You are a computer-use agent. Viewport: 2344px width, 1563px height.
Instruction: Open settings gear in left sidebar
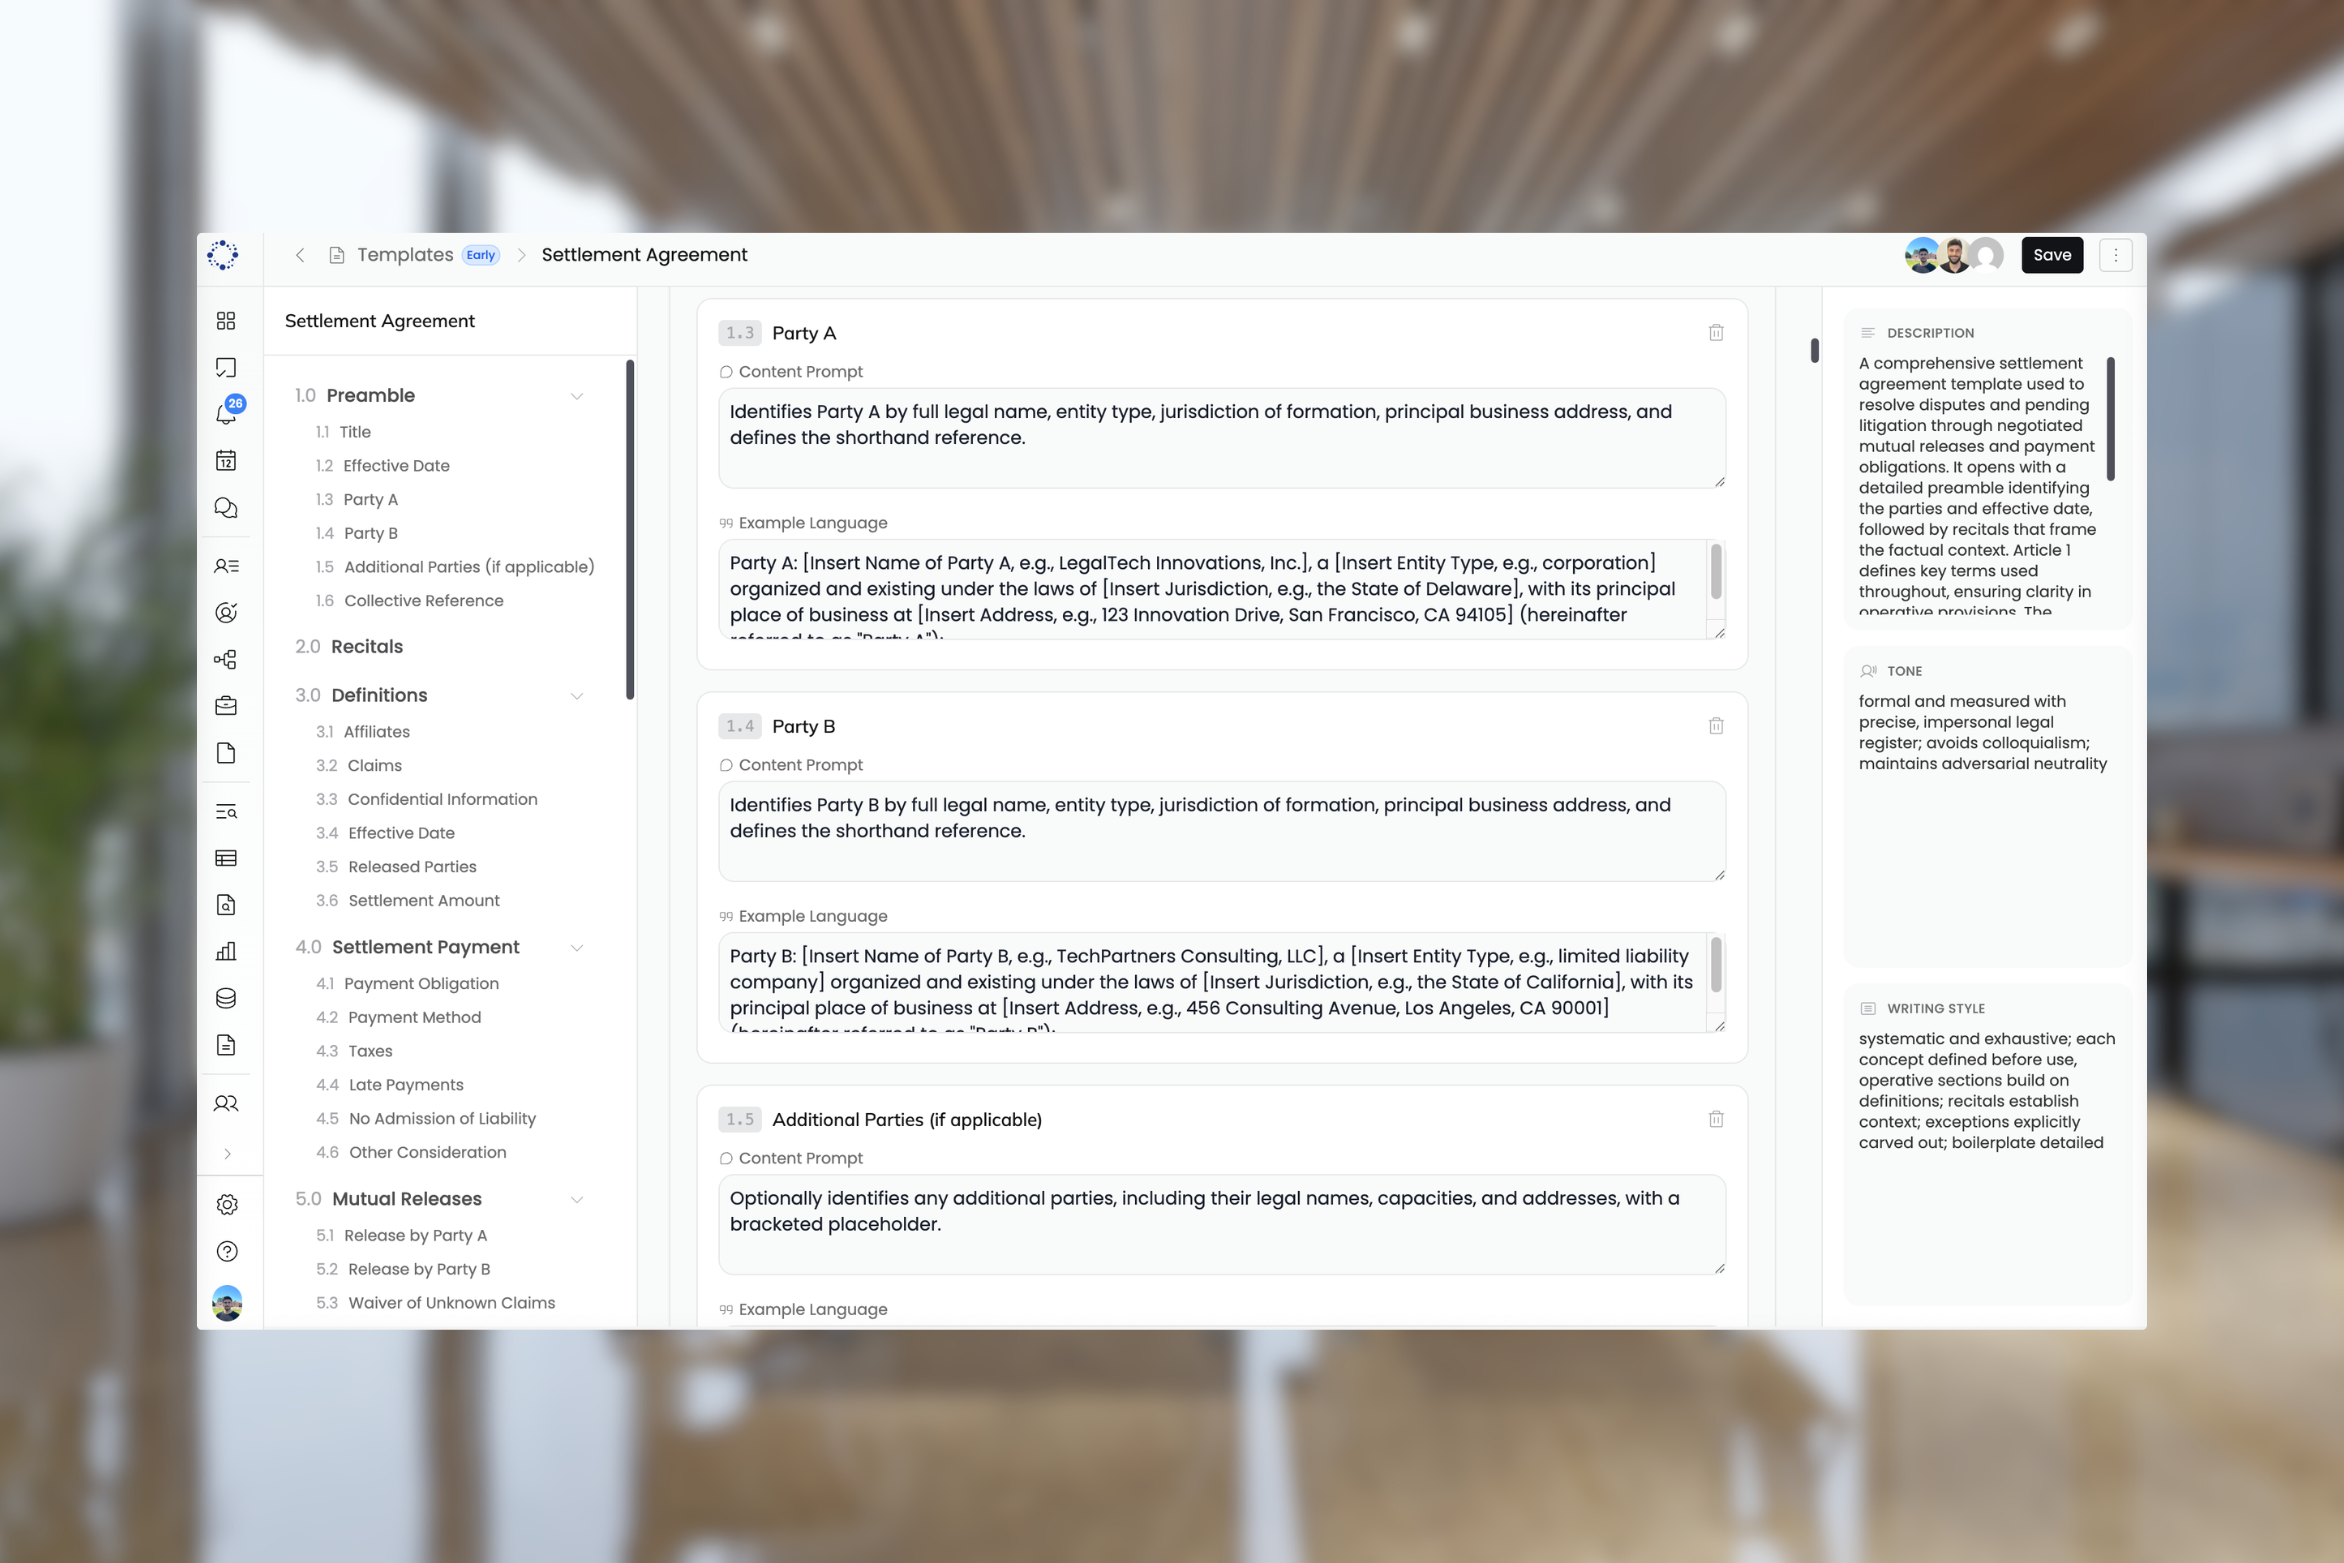[227, 1204]
